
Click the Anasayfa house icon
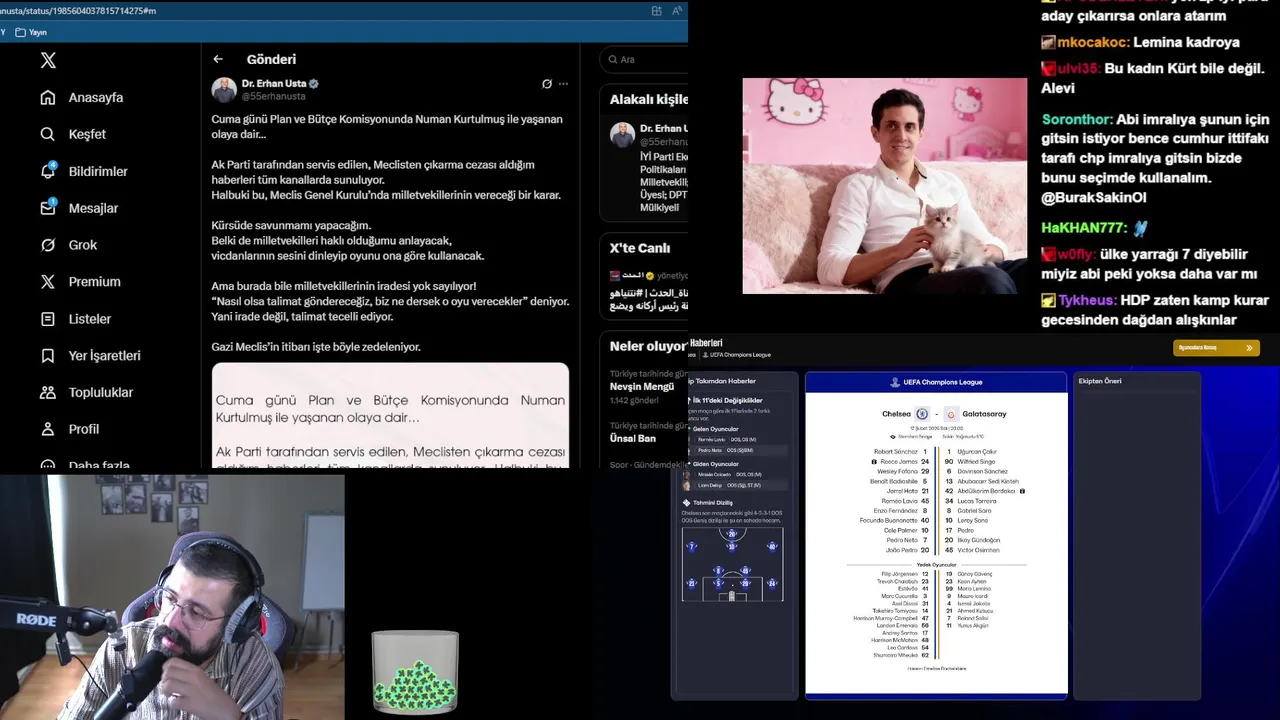(48, 97)
